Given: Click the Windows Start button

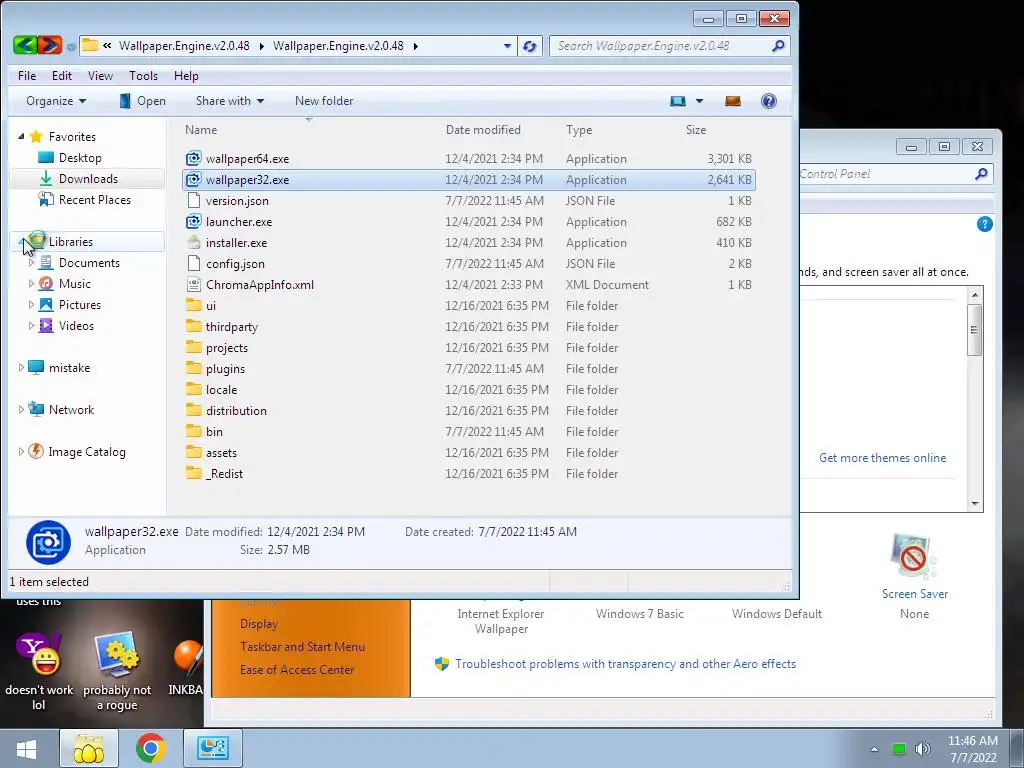Looking at the screenshot, I should (x=26, y=748).
